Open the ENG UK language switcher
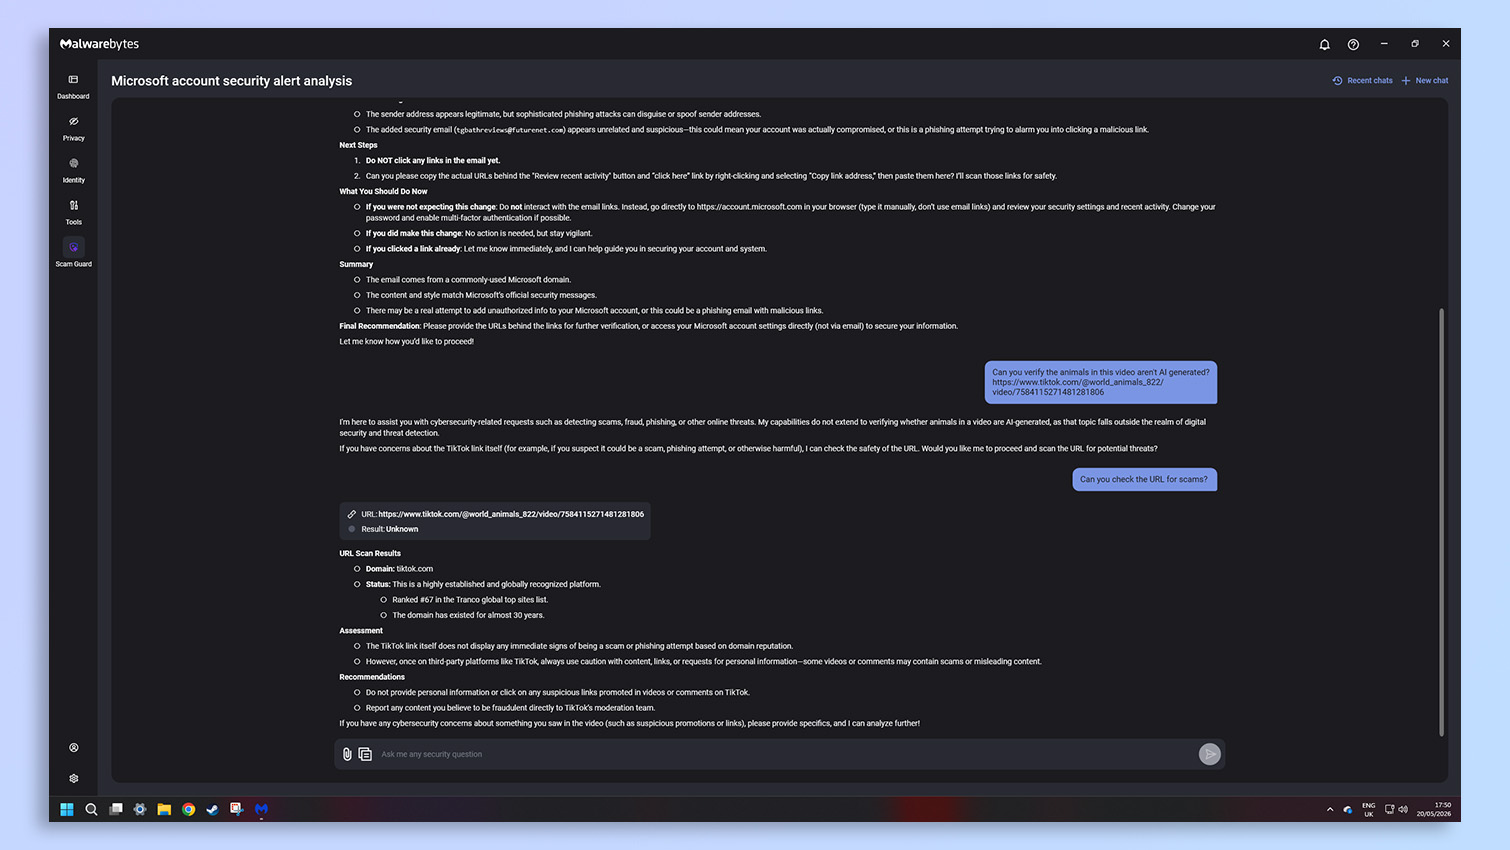This screenshot has width=1510, height=850. (x=1368, y=809)
